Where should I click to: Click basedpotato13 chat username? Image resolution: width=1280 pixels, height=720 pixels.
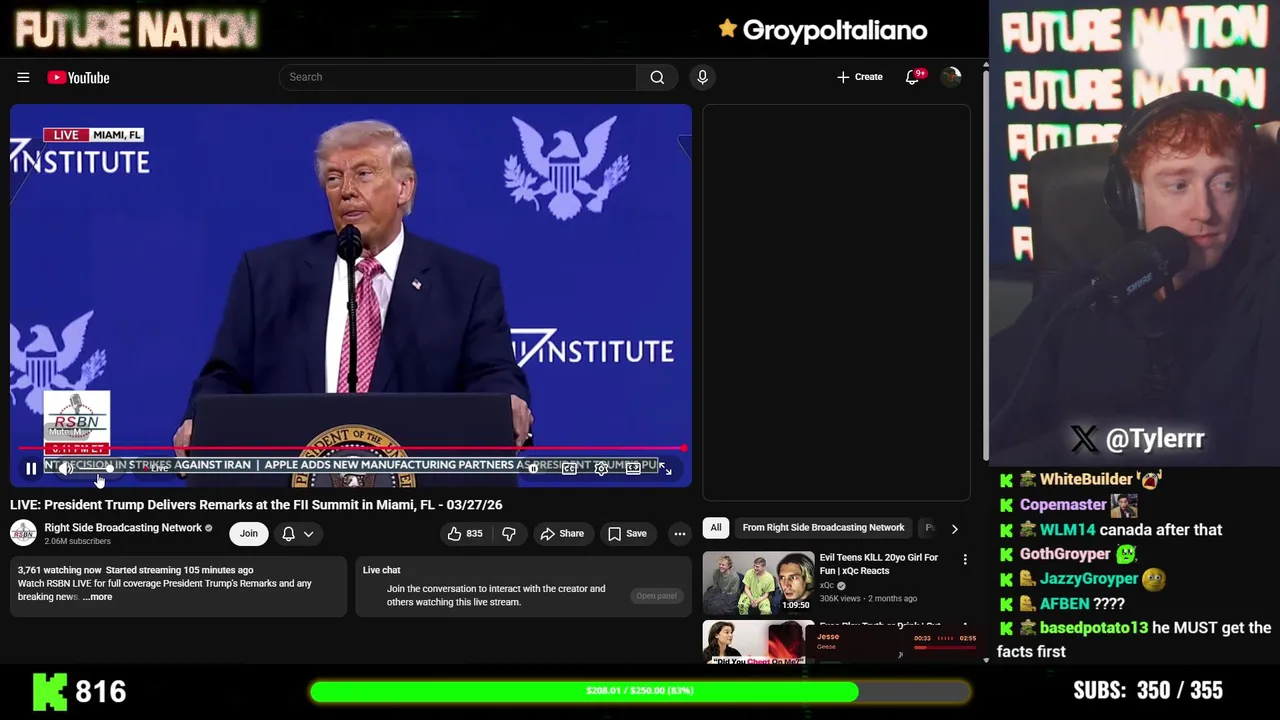(1094, 628)
